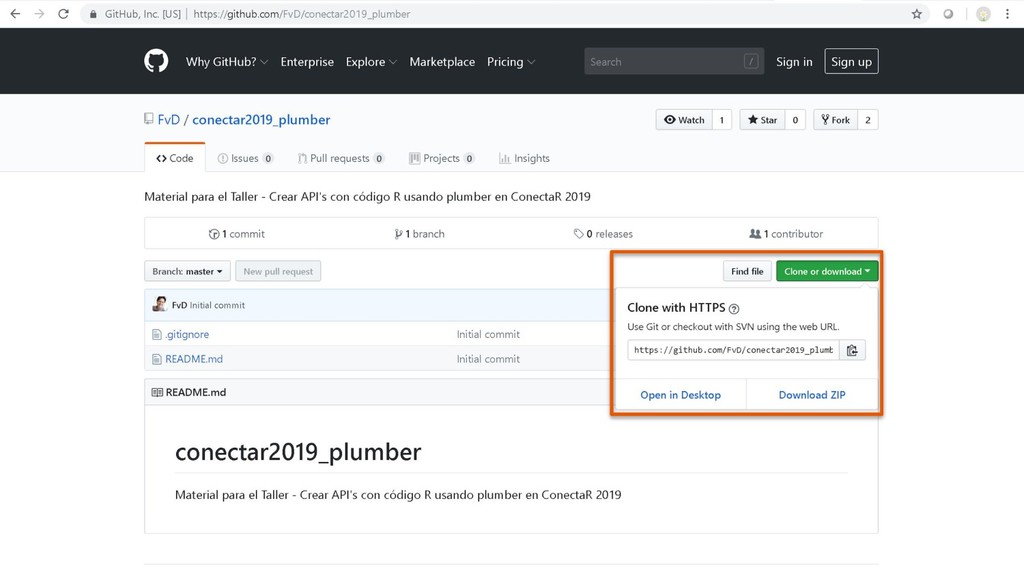The width and height of the screenshot is (1024, 576).
Task: Focus the GitHub search field
Action: pos(674,61)
